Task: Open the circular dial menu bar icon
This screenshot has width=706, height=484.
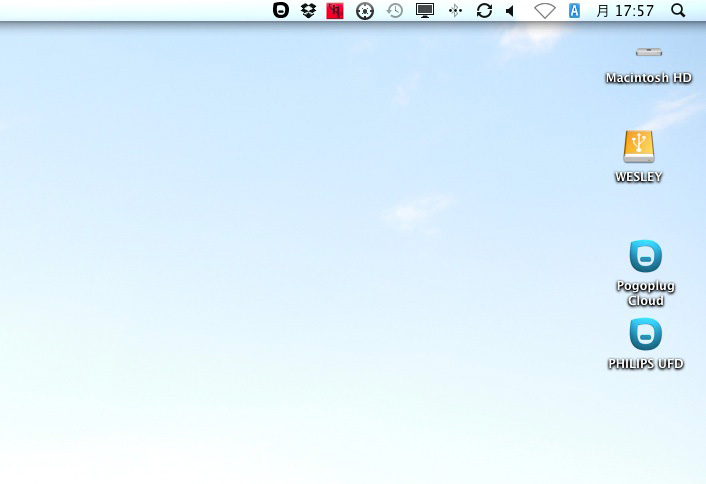Action: pyautogui.click(x=365, y=11)
